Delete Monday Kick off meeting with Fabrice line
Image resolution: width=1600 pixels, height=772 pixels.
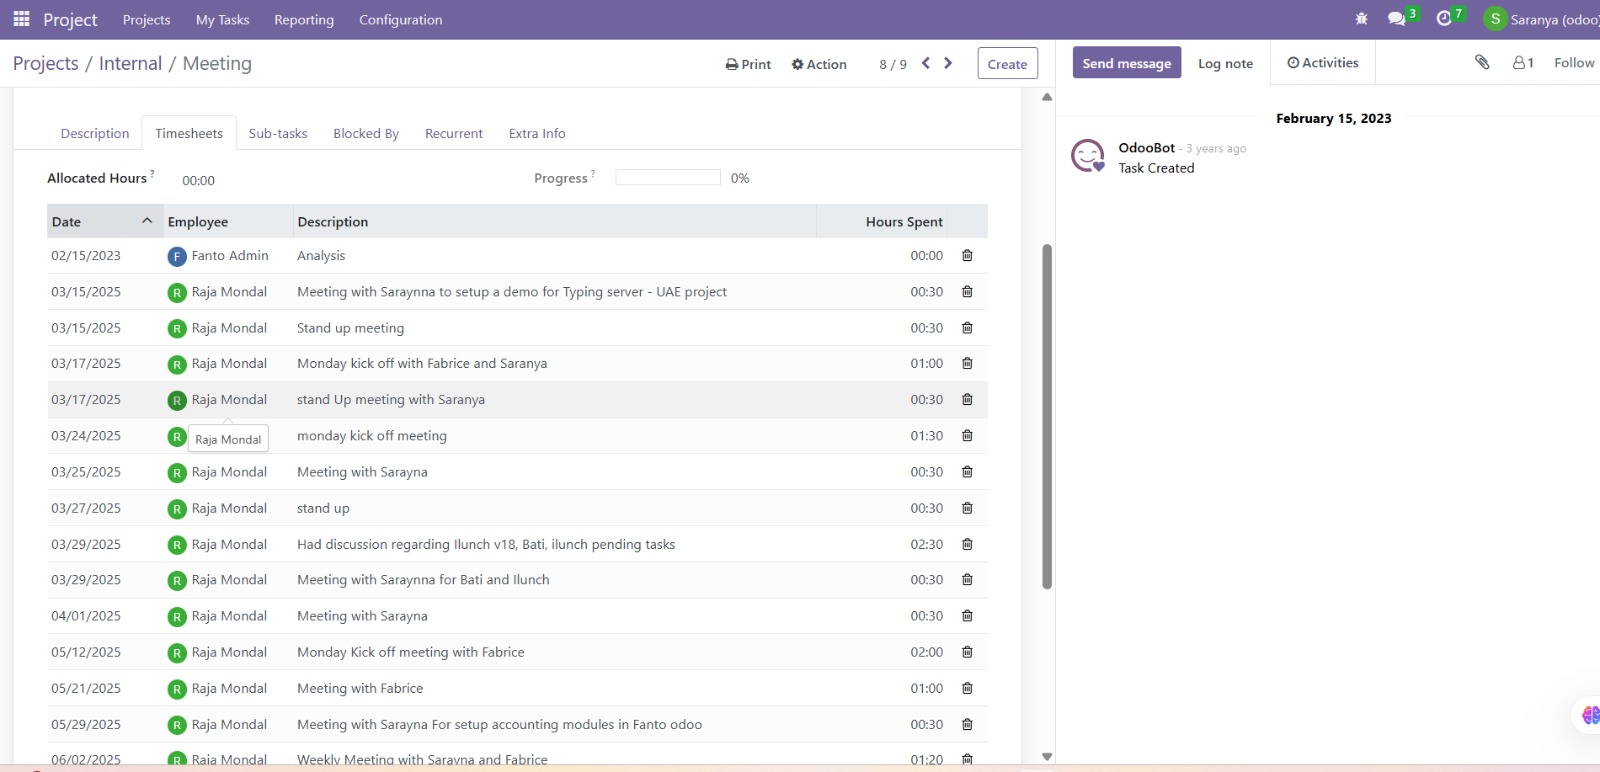click(967, 652)
